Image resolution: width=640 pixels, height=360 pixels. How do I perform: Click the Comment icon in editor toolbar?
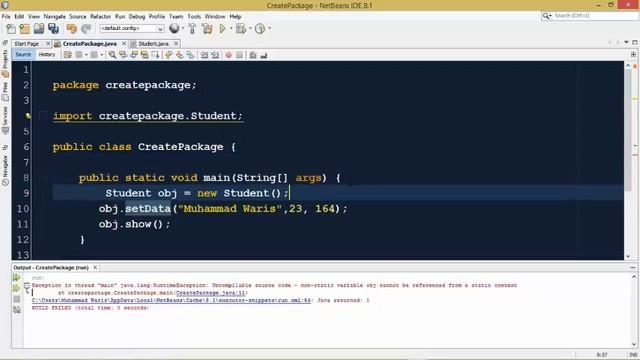[x=253, y=55]
